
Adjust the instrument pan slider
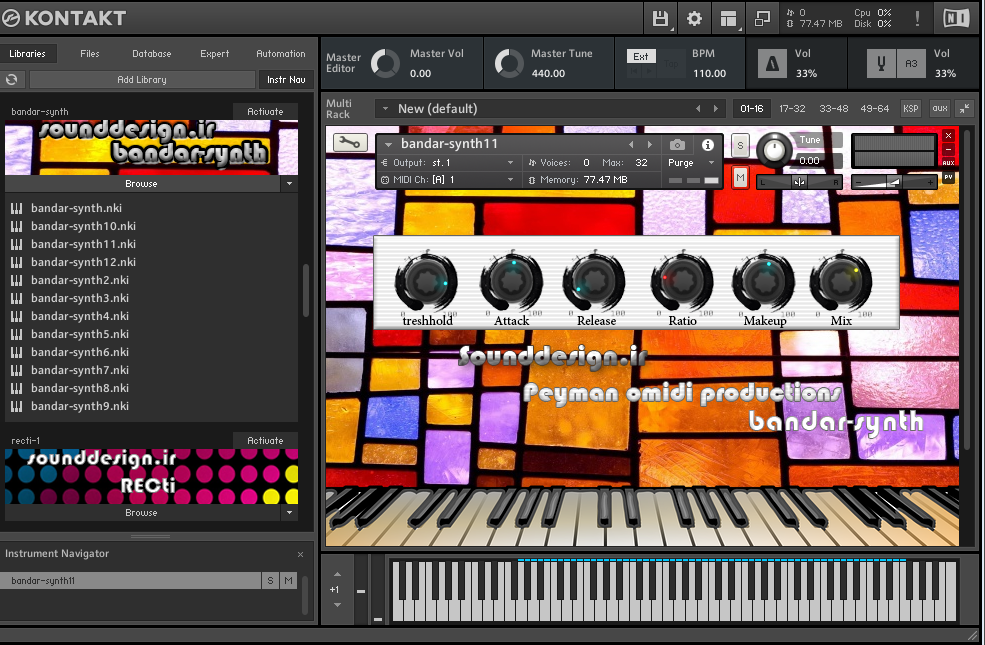click(x=799, y=182)
